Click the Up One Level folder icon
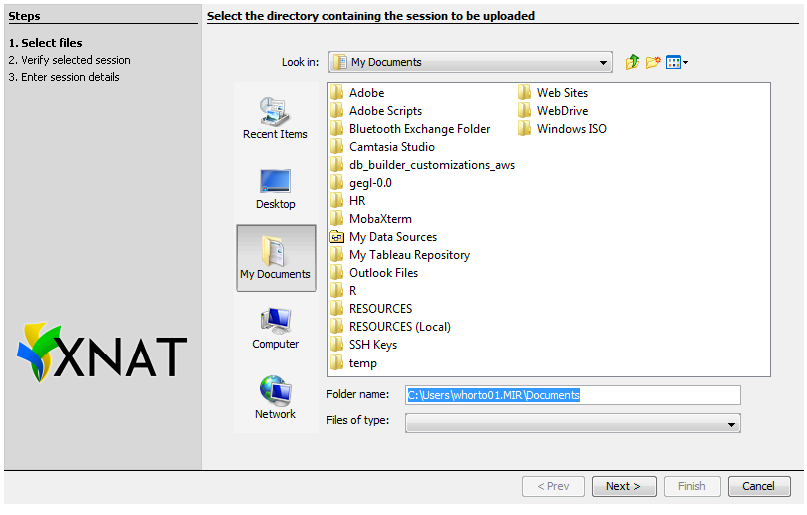This screenshot has width=807, height=515. point(632,62)
